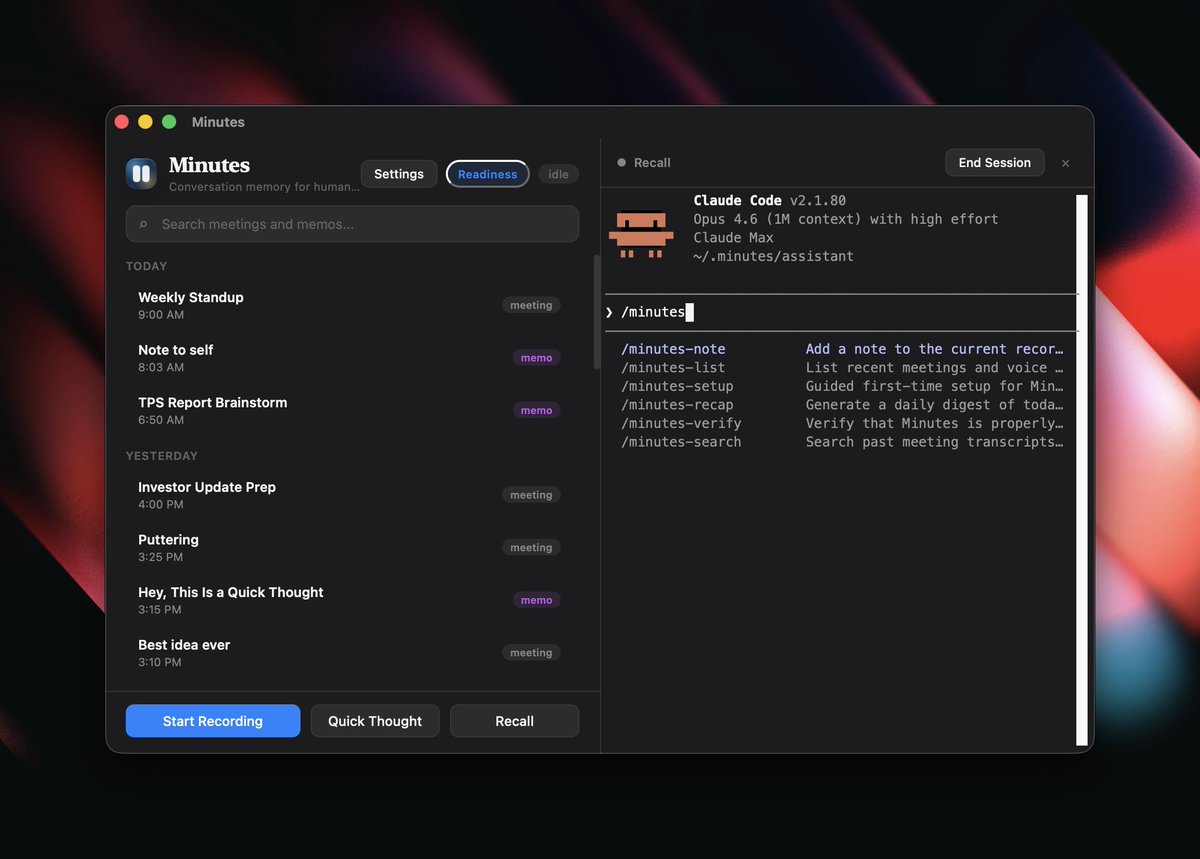Click the Recall status dot indicator
The height and width of the screenshot is (859, 1200).
(622, 162)
